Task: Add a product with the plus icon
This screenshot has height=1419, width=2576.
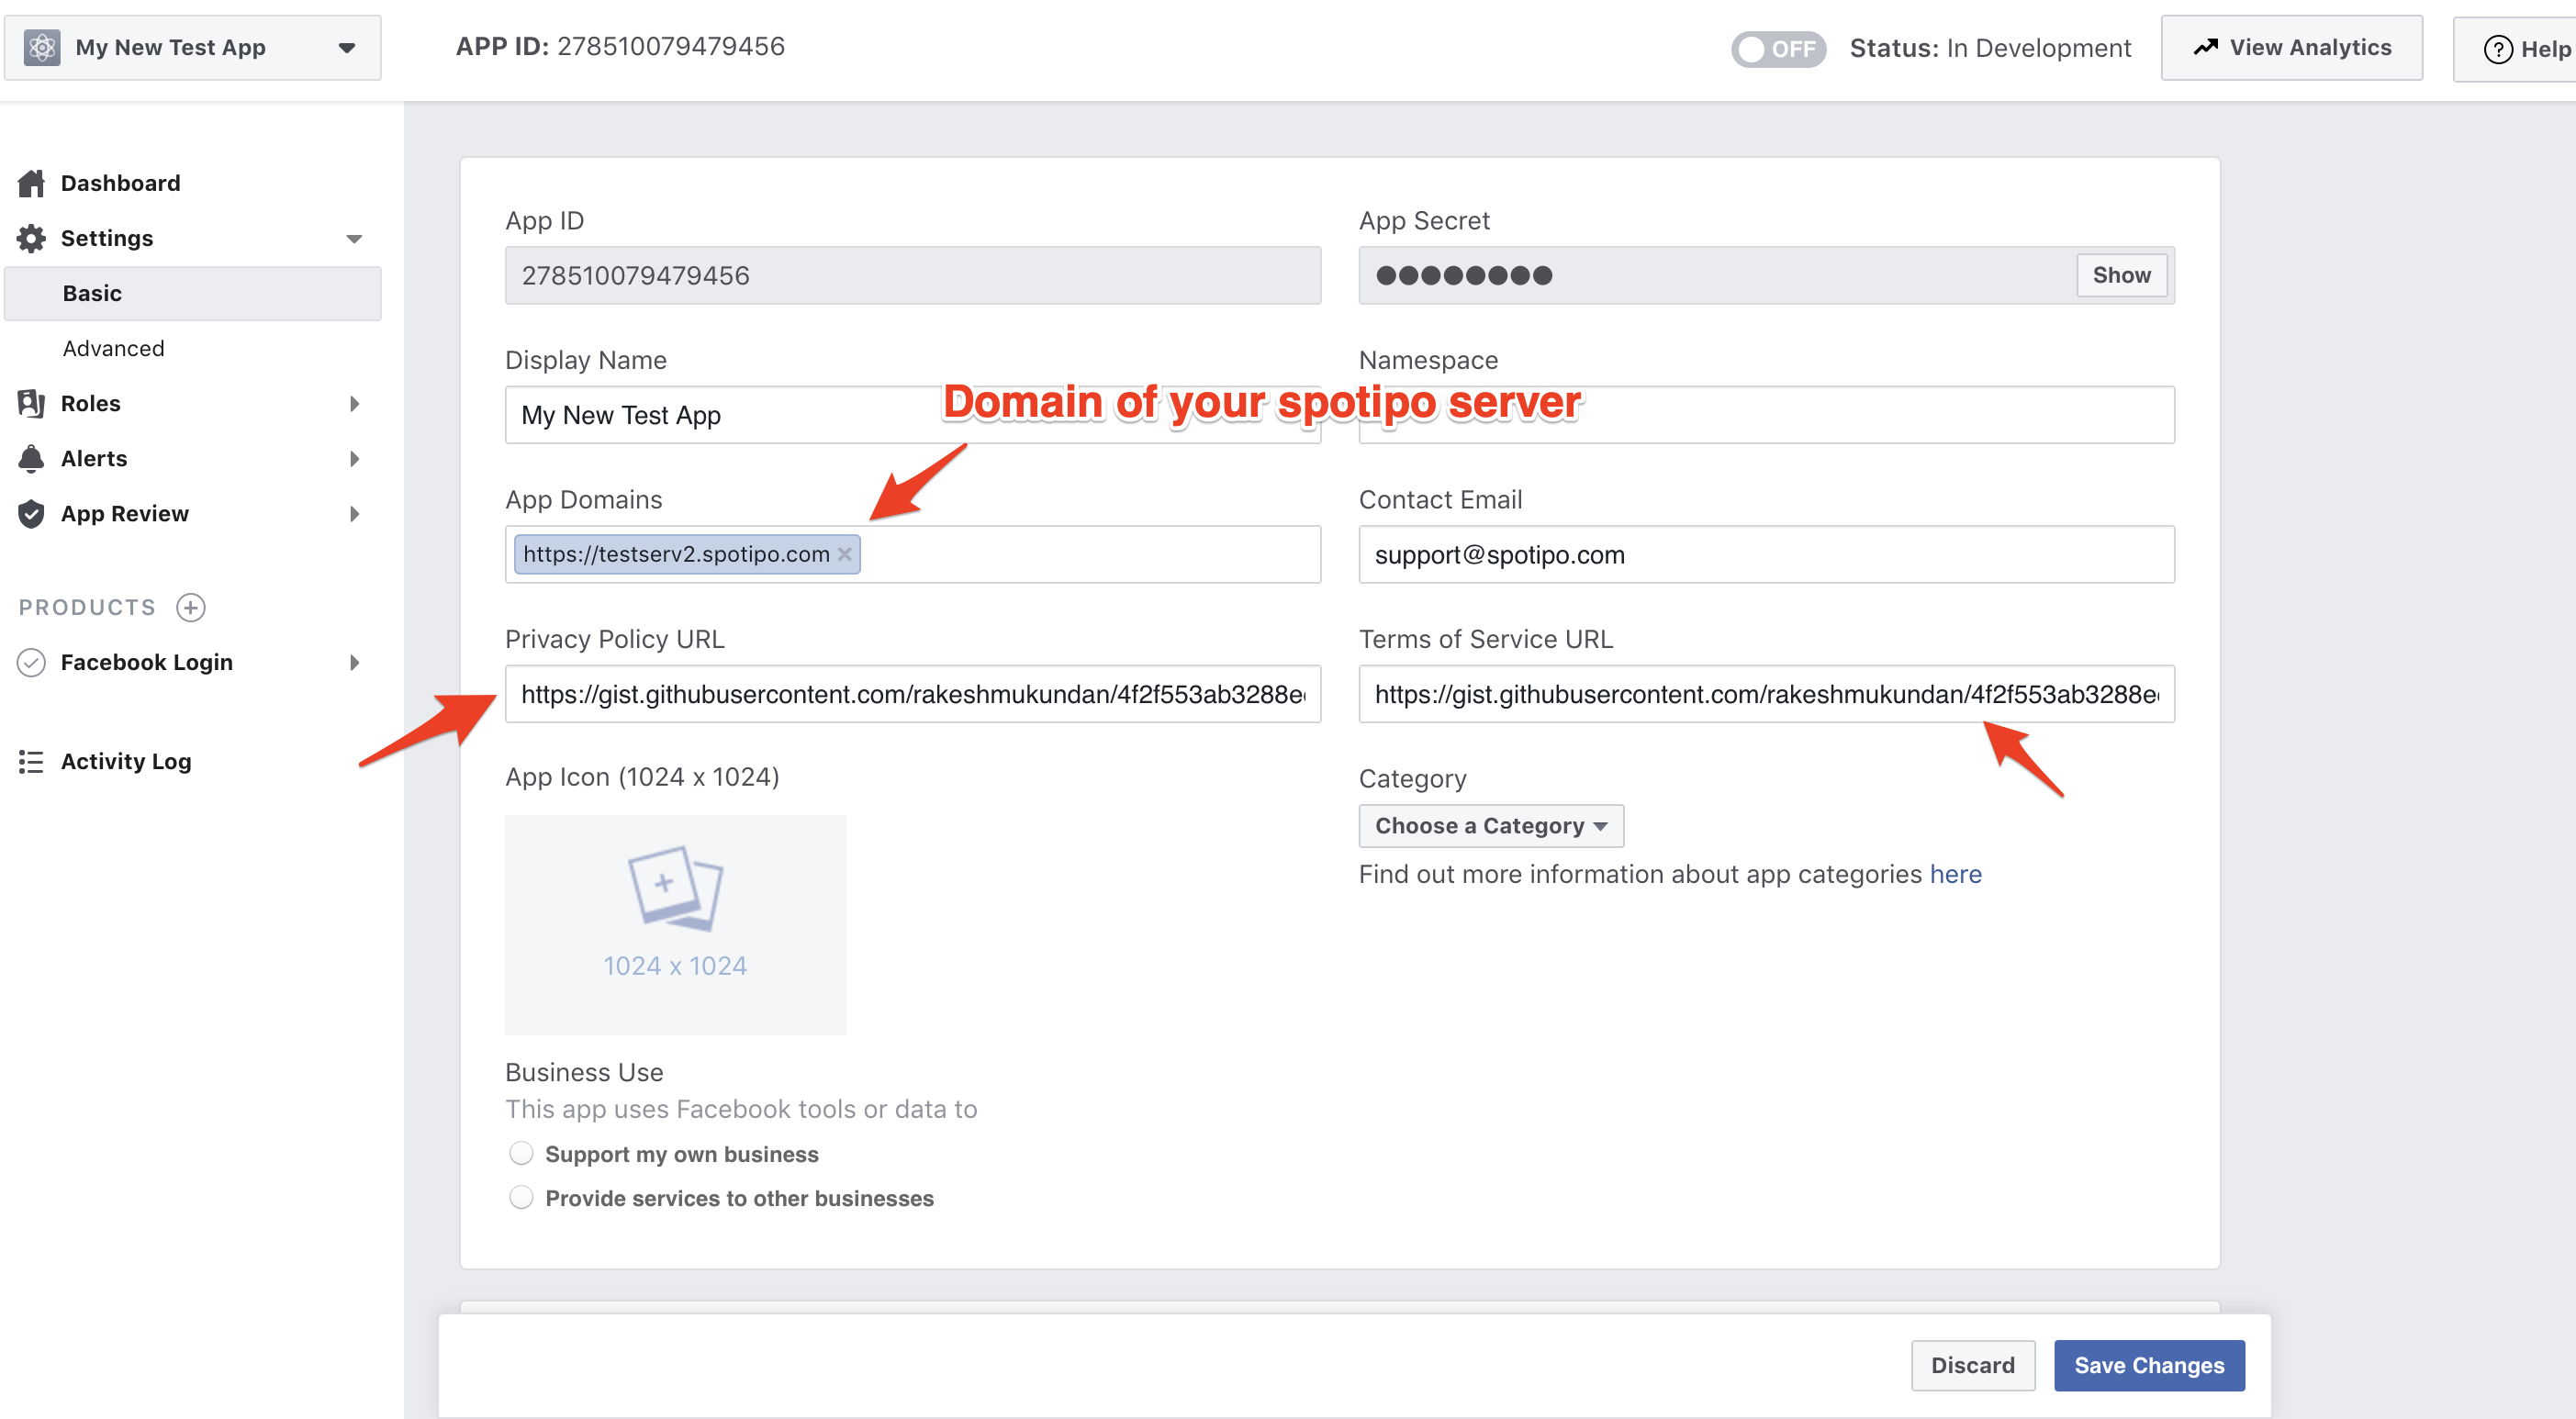Action: tap(190, 607)
